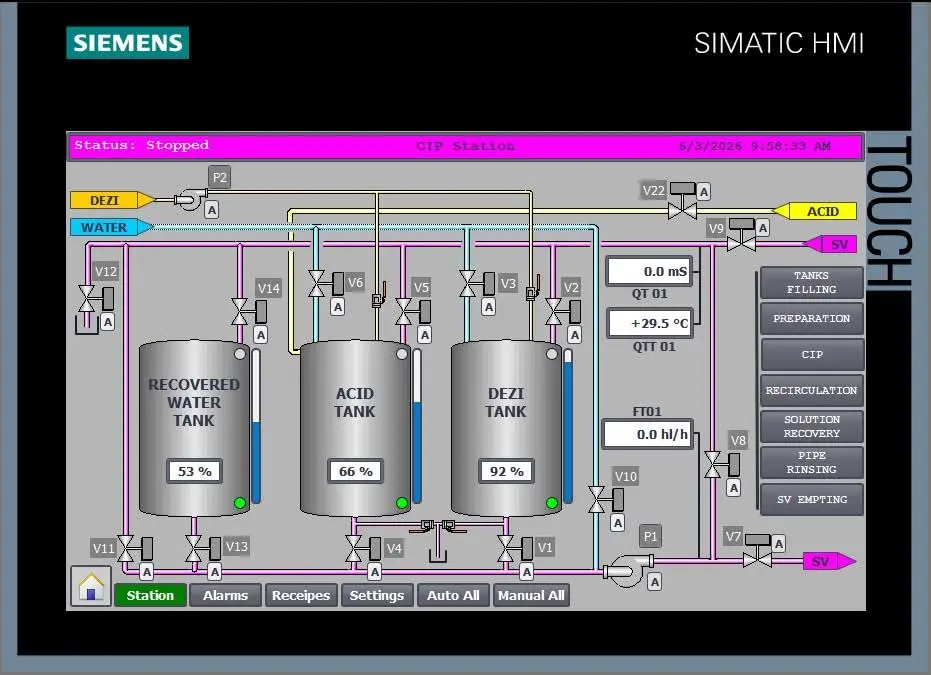Toggle auto mode 'A' for valve V14
Image resolution: width=931 pixels, height=675 pixels.
point(261,335)
